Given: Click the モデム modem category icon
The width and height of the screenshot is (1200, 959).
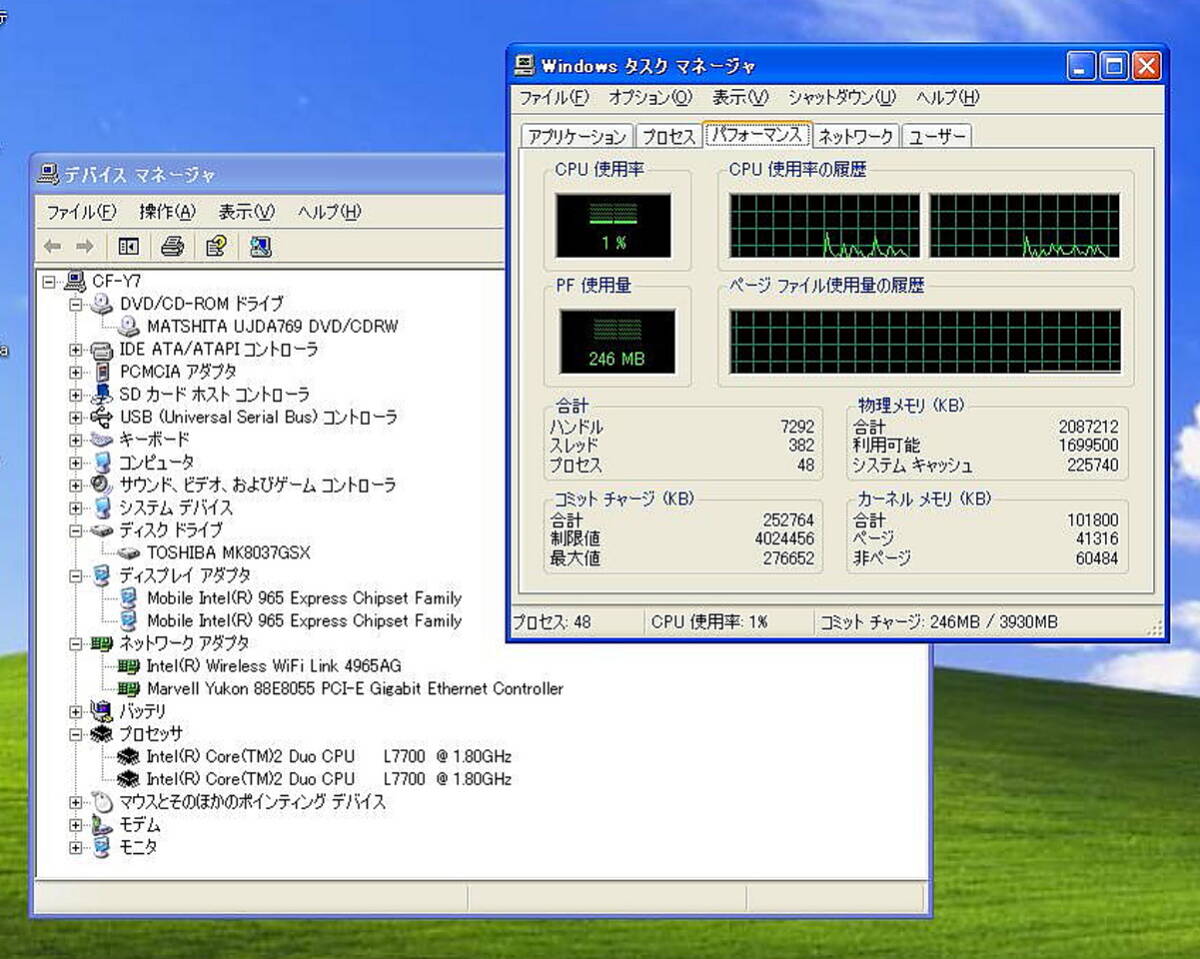Looking at the screenshot, I should [x=102, y=825].
